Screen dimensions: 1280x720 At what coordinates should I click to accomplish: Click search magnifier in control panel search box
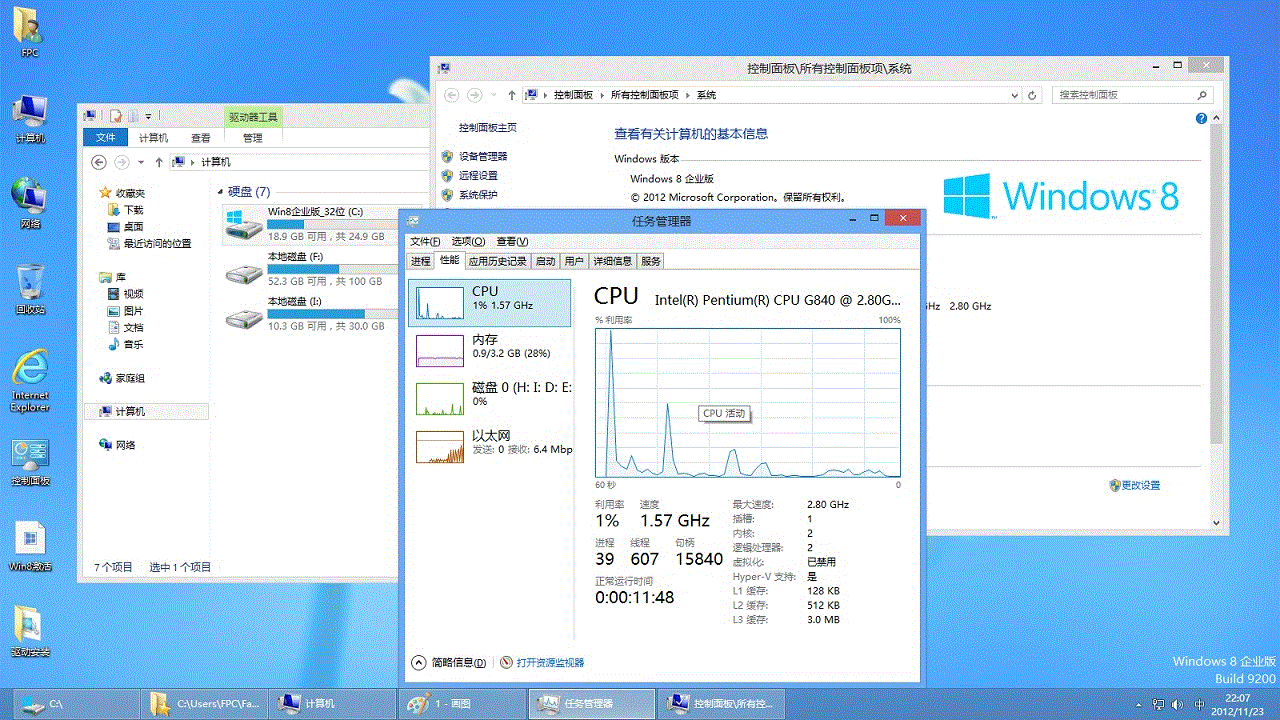click(x=1202, y=95)
